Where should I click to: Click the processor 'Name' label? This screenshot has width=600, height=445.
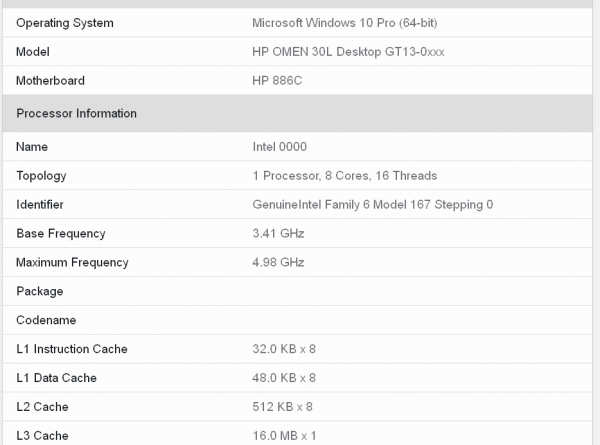click(32, 147)
